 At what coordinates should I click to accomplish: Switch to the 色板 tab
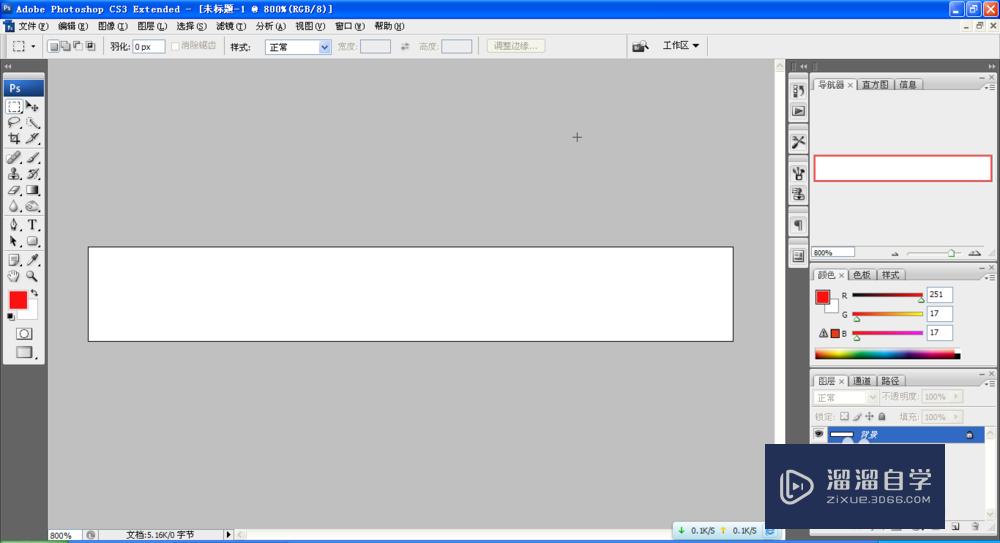pos(862,274)
